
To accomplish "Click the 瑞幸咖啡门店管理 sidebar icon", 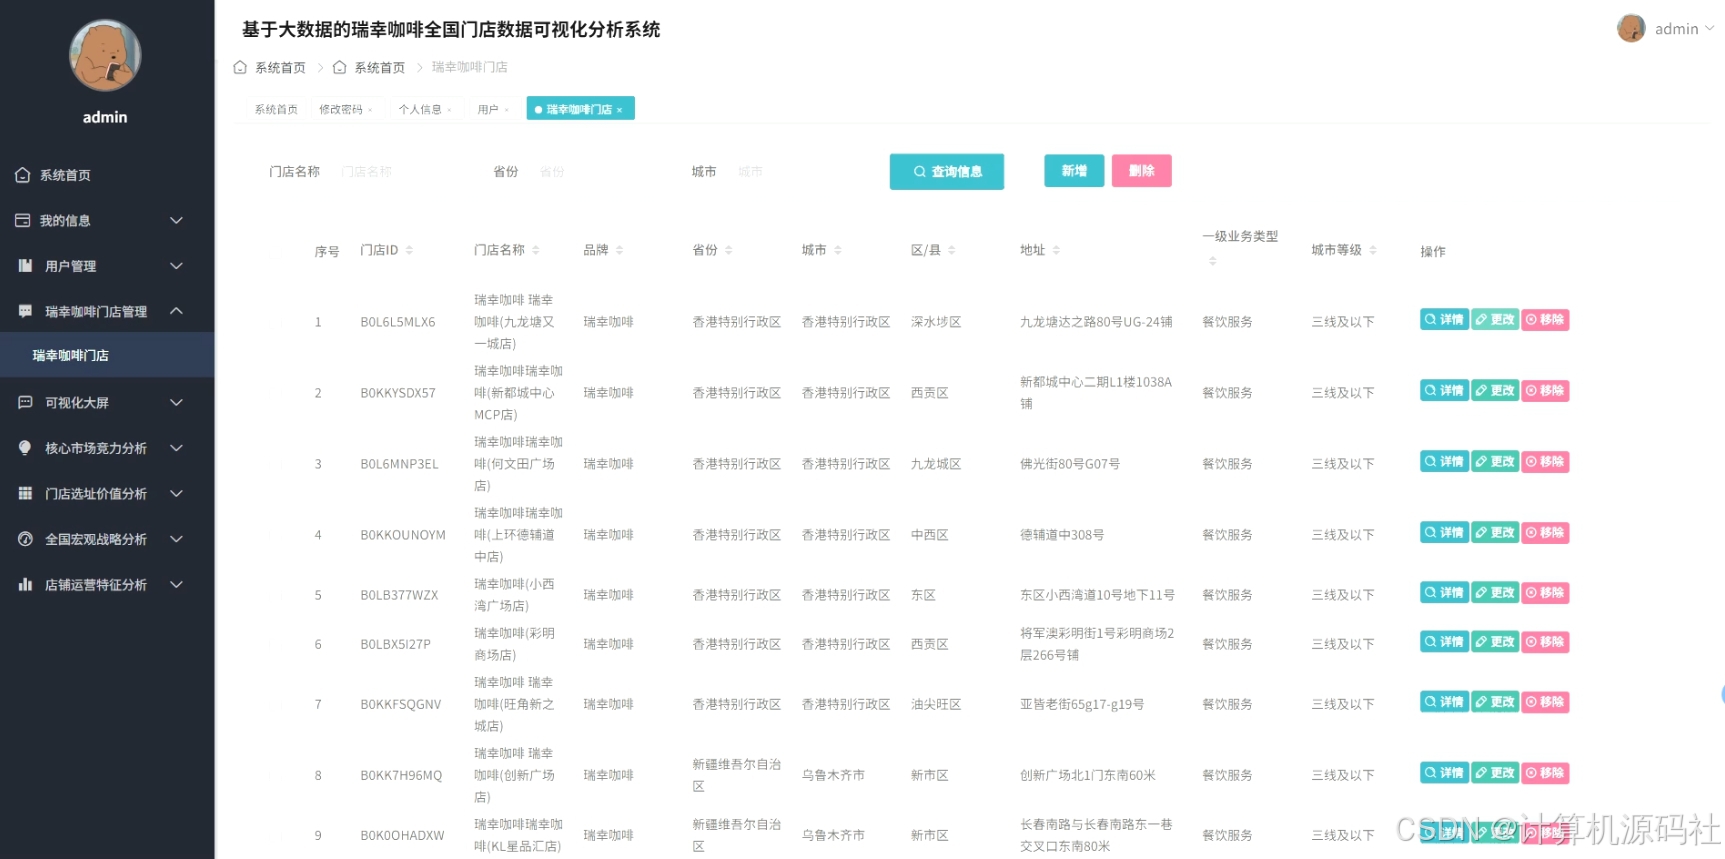I will [25, 311].
